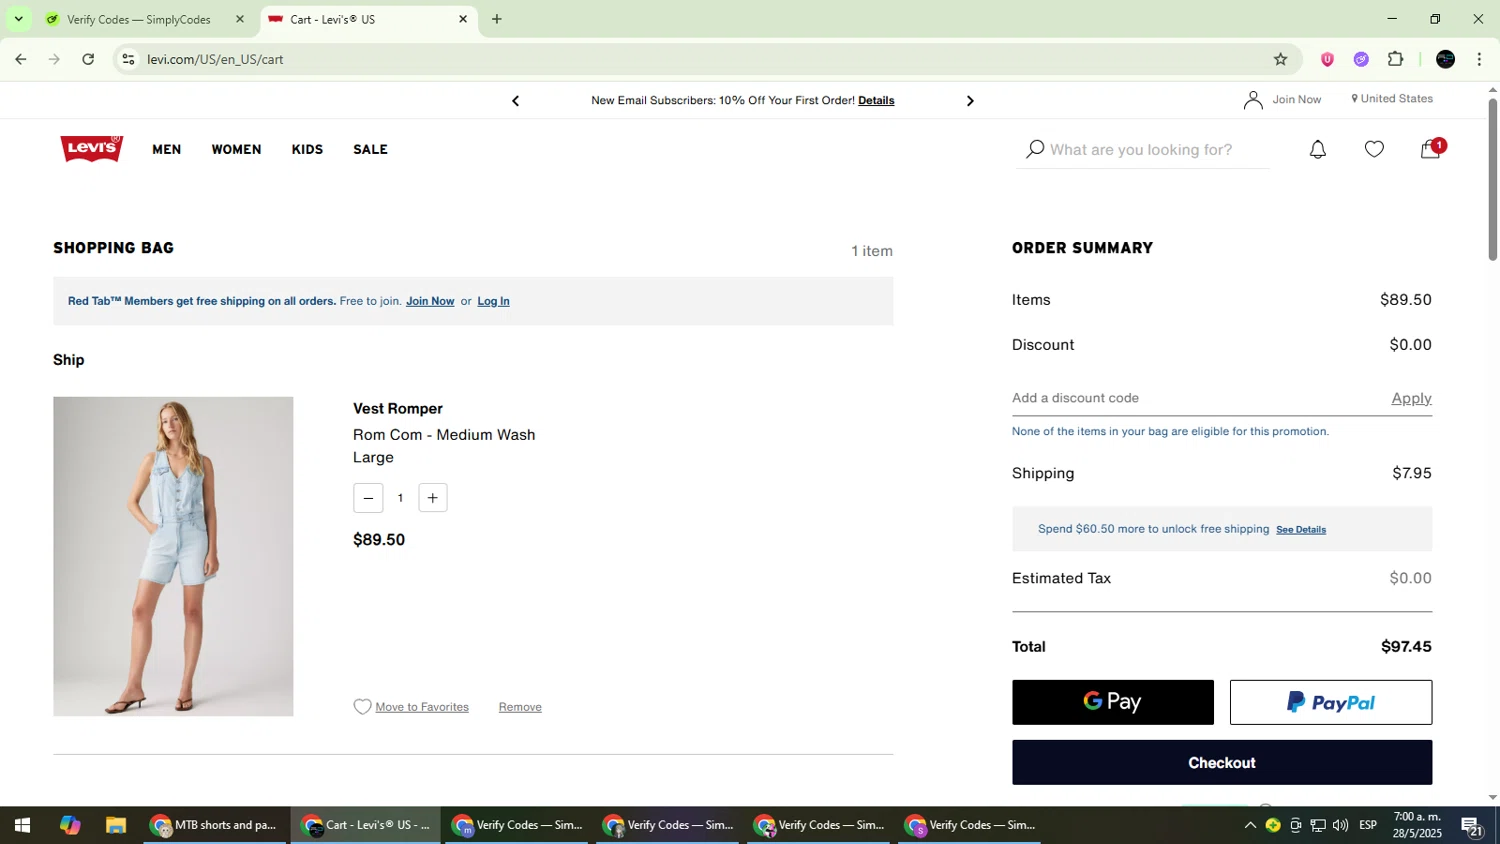Screen dimensions: 1500x844
Task: Close the Verify Codes SimplyCodes tab
Action: [240, 19]
